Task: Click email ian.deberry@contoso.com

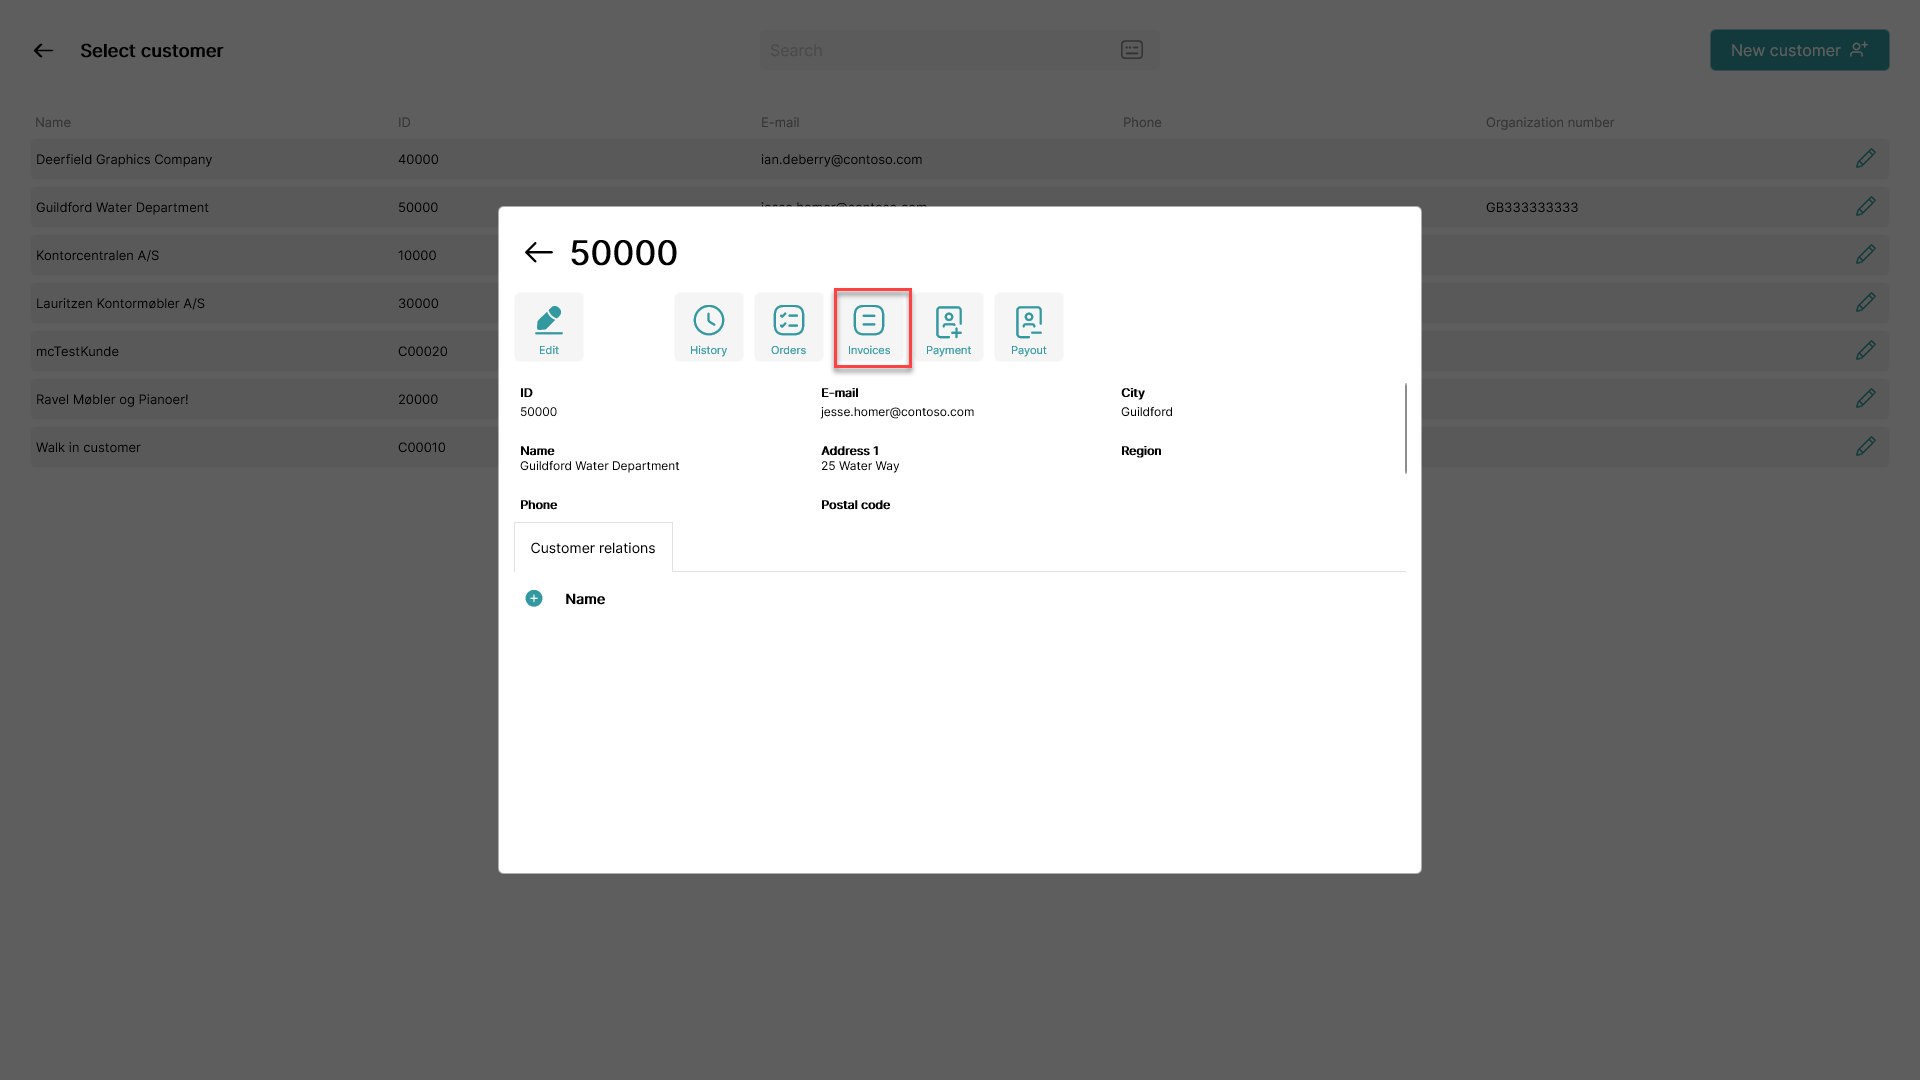Action: [841, 159]
